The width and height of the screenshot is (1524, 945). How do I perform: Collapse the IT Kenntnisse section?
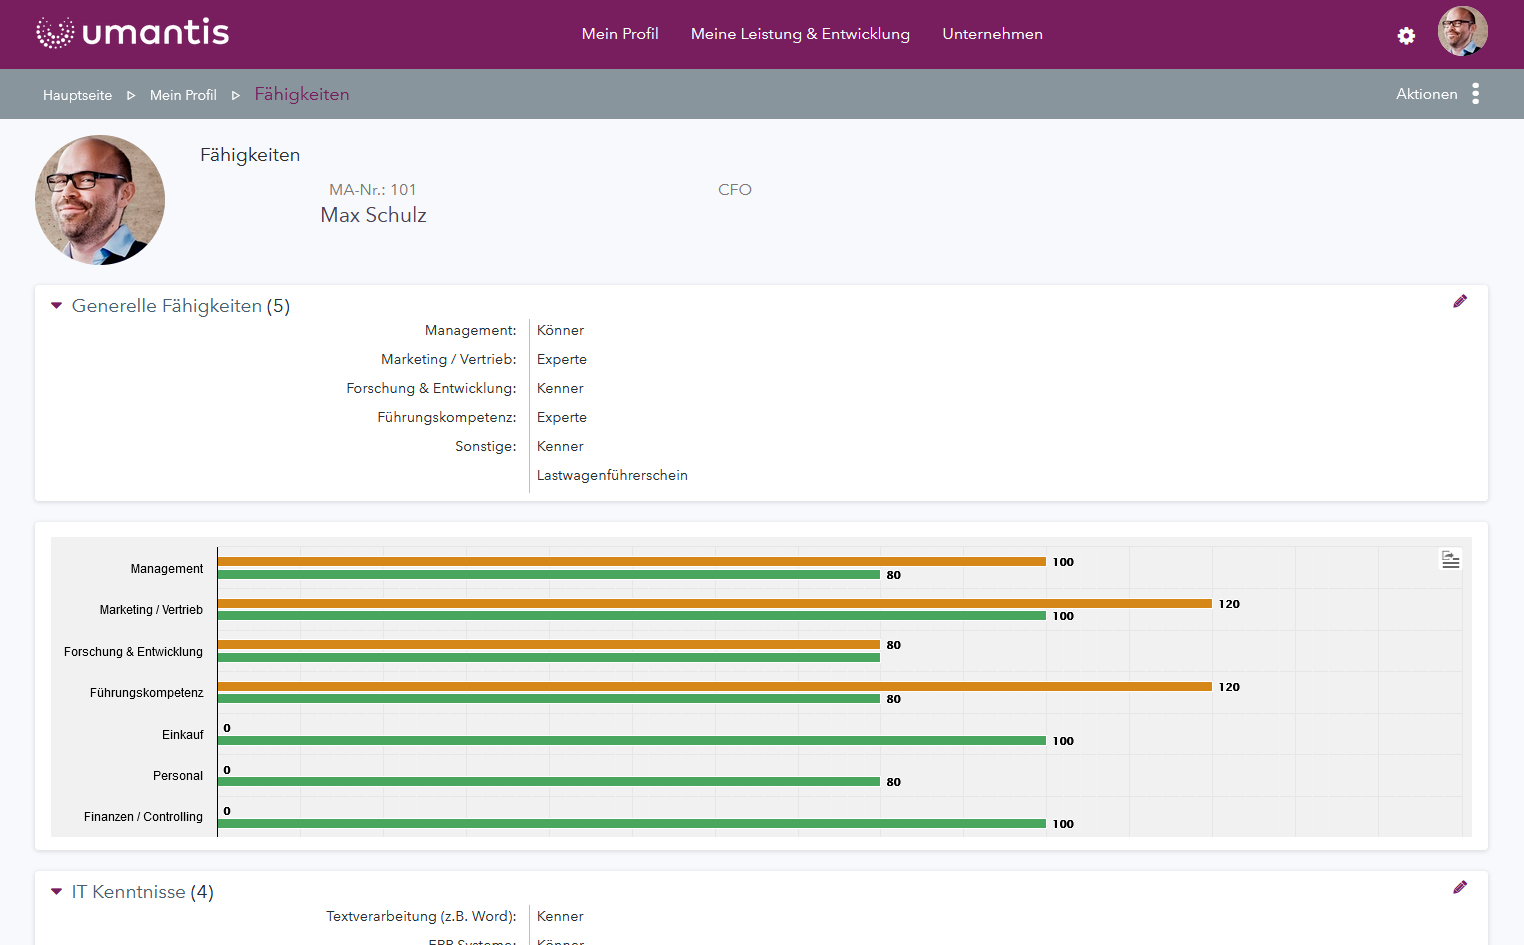57,892
